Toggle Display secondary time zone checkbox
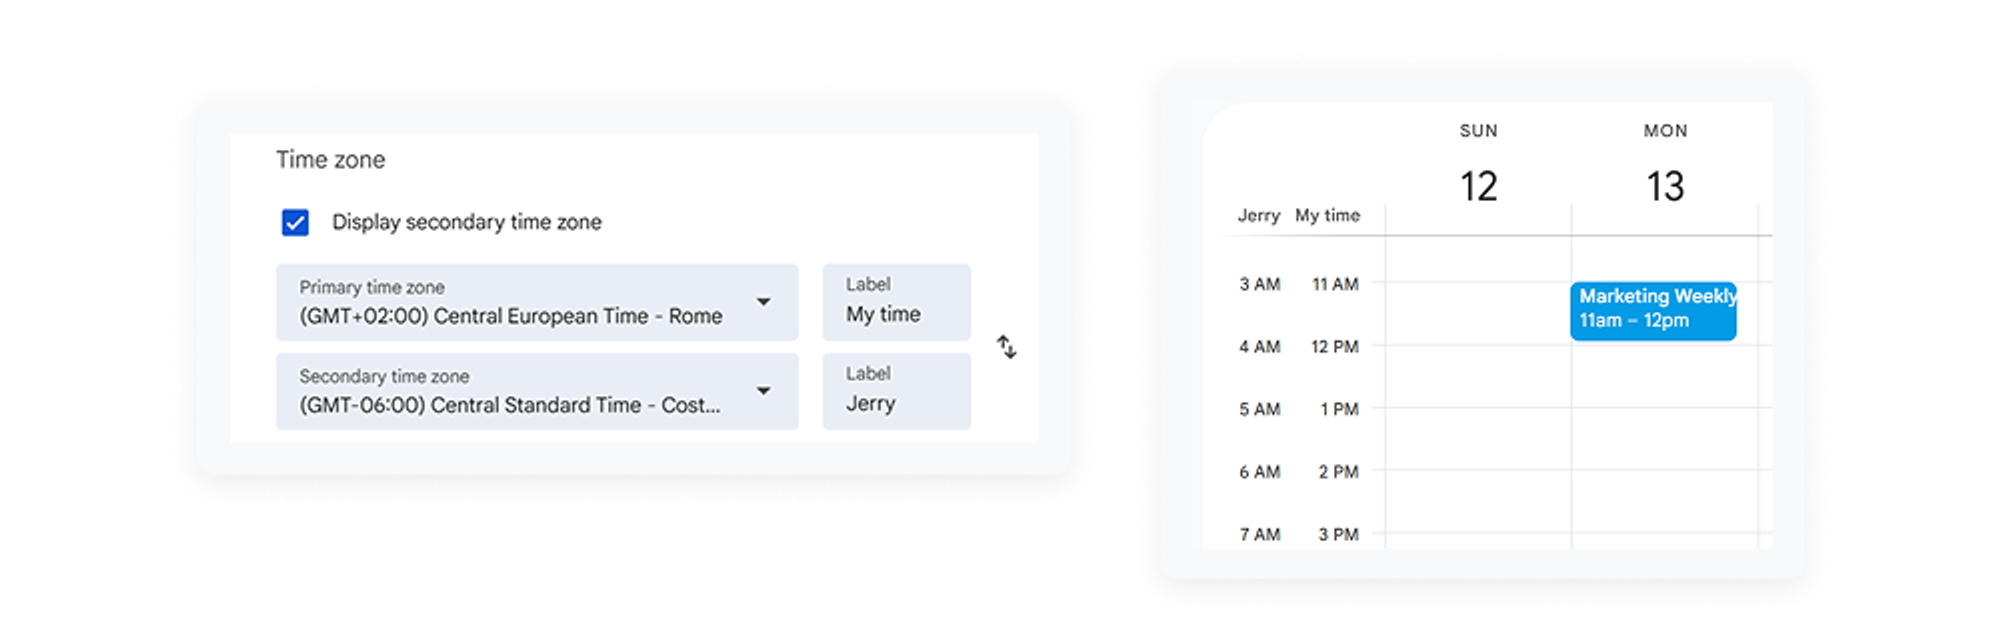2000x644 pixels. click(x=293, y=222)
